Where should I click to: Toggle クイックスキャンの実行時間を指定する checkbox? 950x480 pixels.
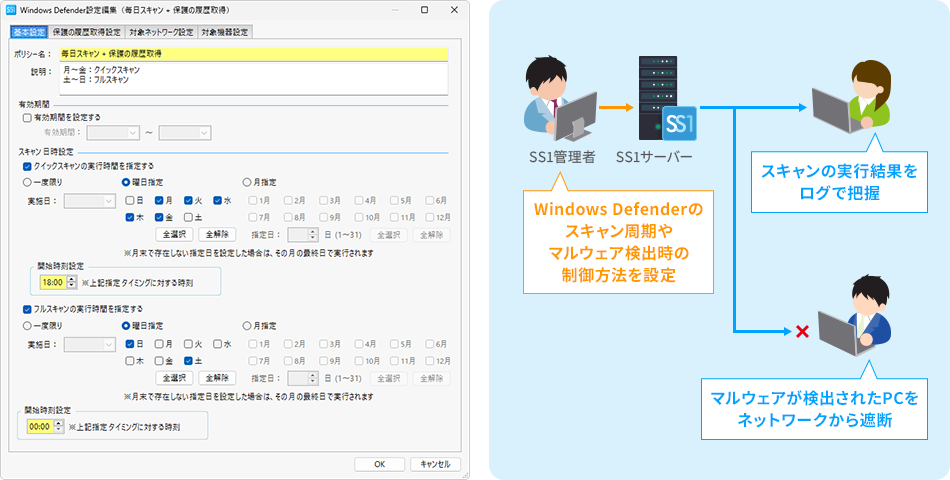pyautogui.click(x=27, y=165)
